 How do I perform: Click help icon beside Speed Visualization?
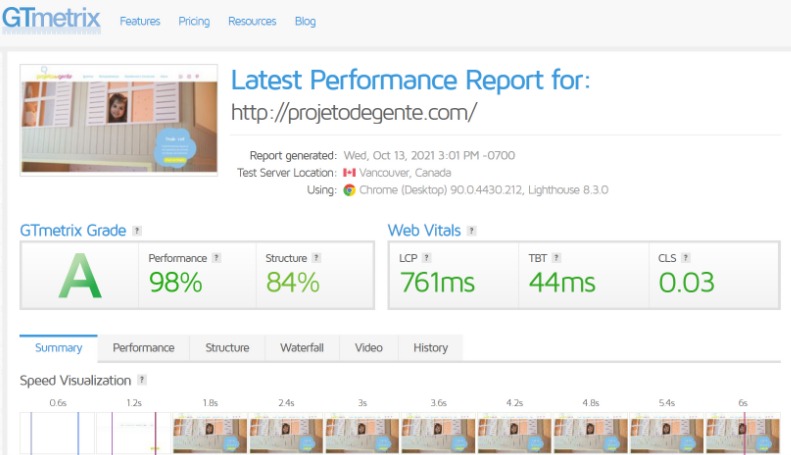[142, 380]
